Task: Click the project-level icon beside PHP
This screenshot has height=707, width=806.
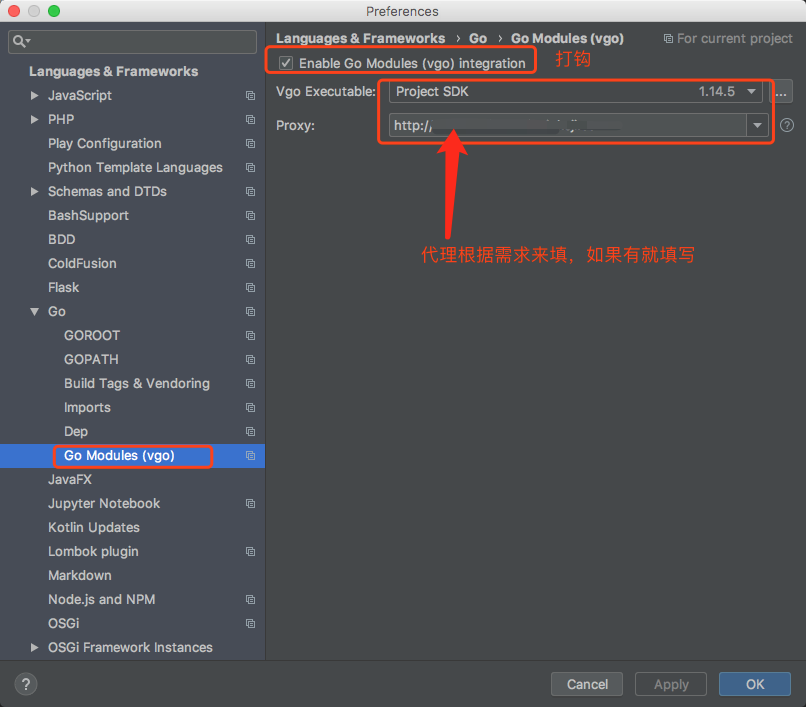Action: coord(250,119)
